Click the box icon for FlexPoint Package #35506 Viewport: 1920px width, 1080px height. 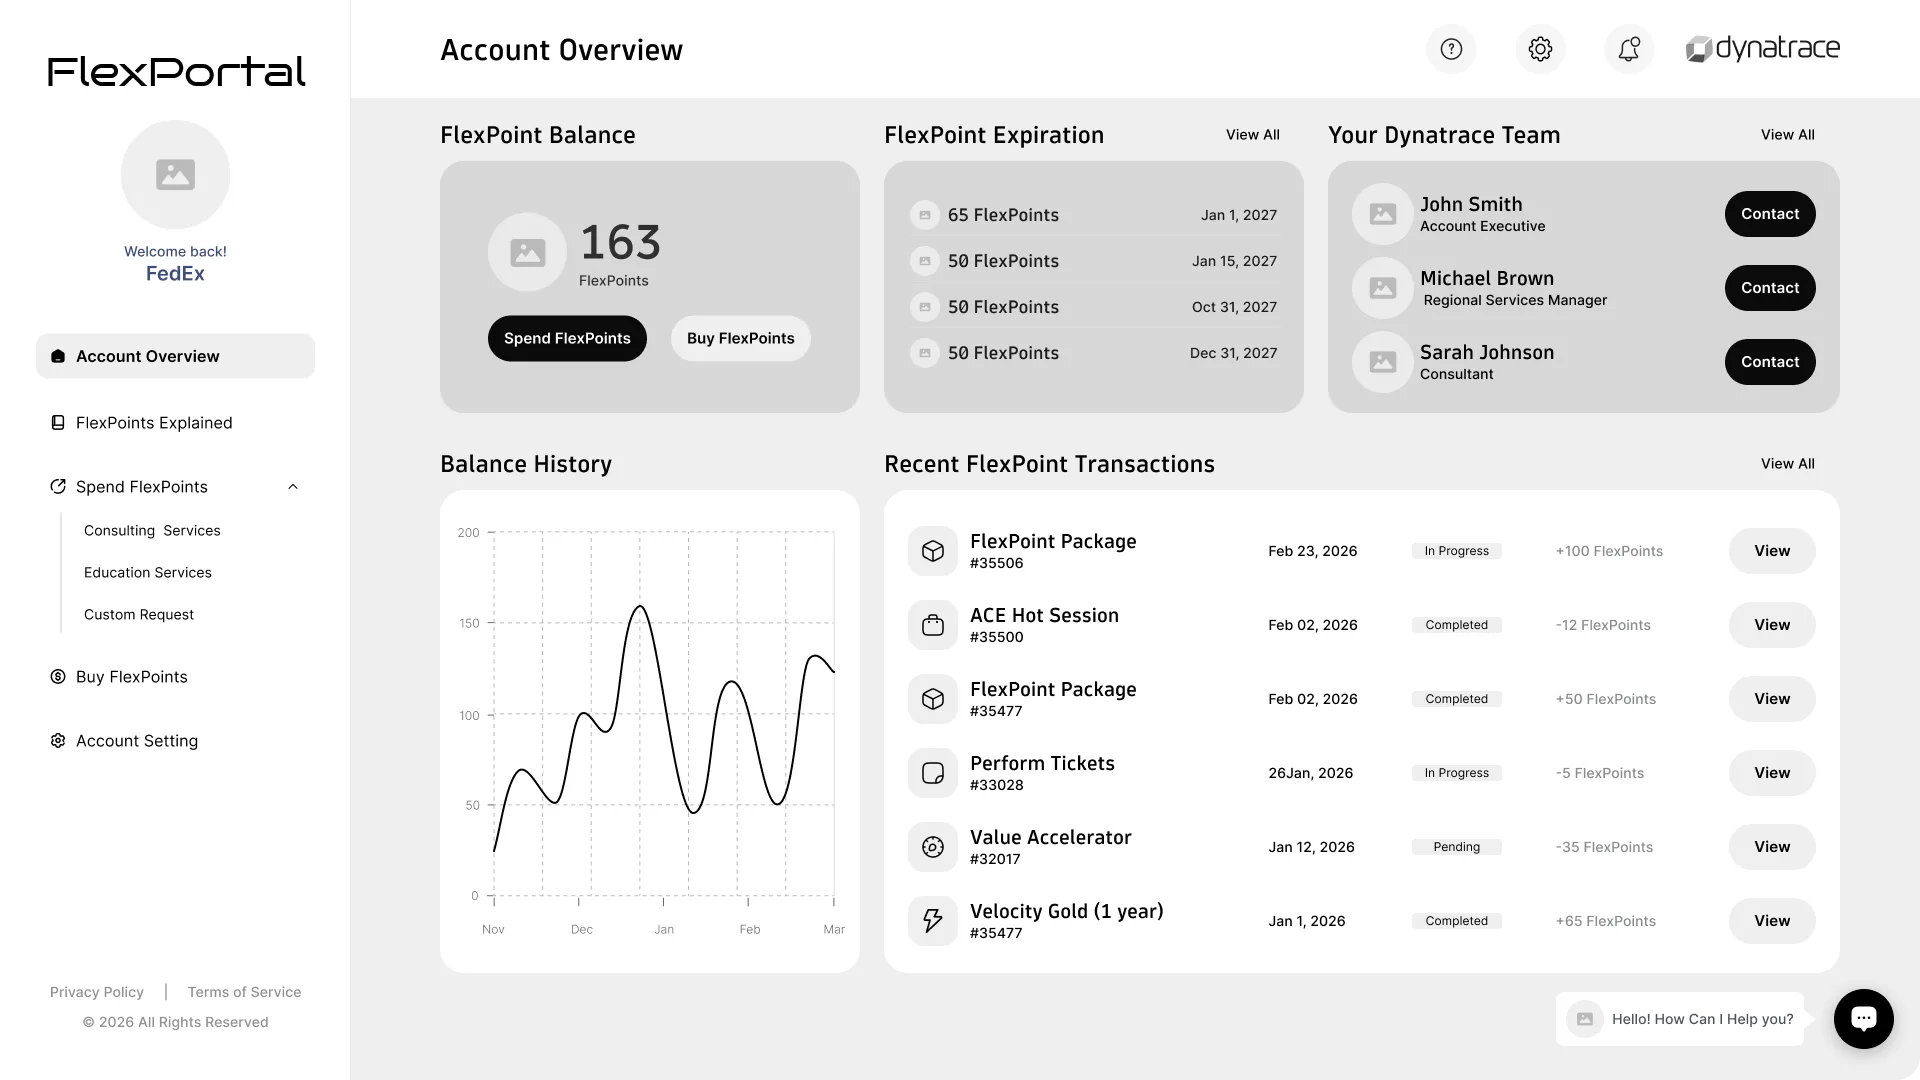[x=933, y=551]
